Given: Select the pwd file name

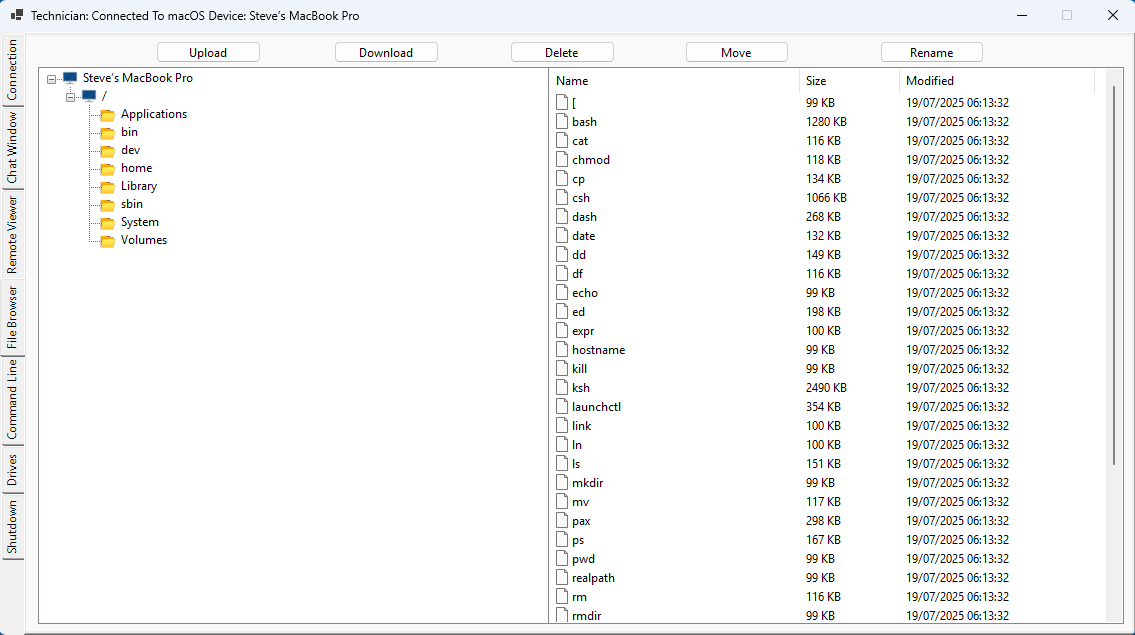Looking at the screenshot, I should click(583, 559).
